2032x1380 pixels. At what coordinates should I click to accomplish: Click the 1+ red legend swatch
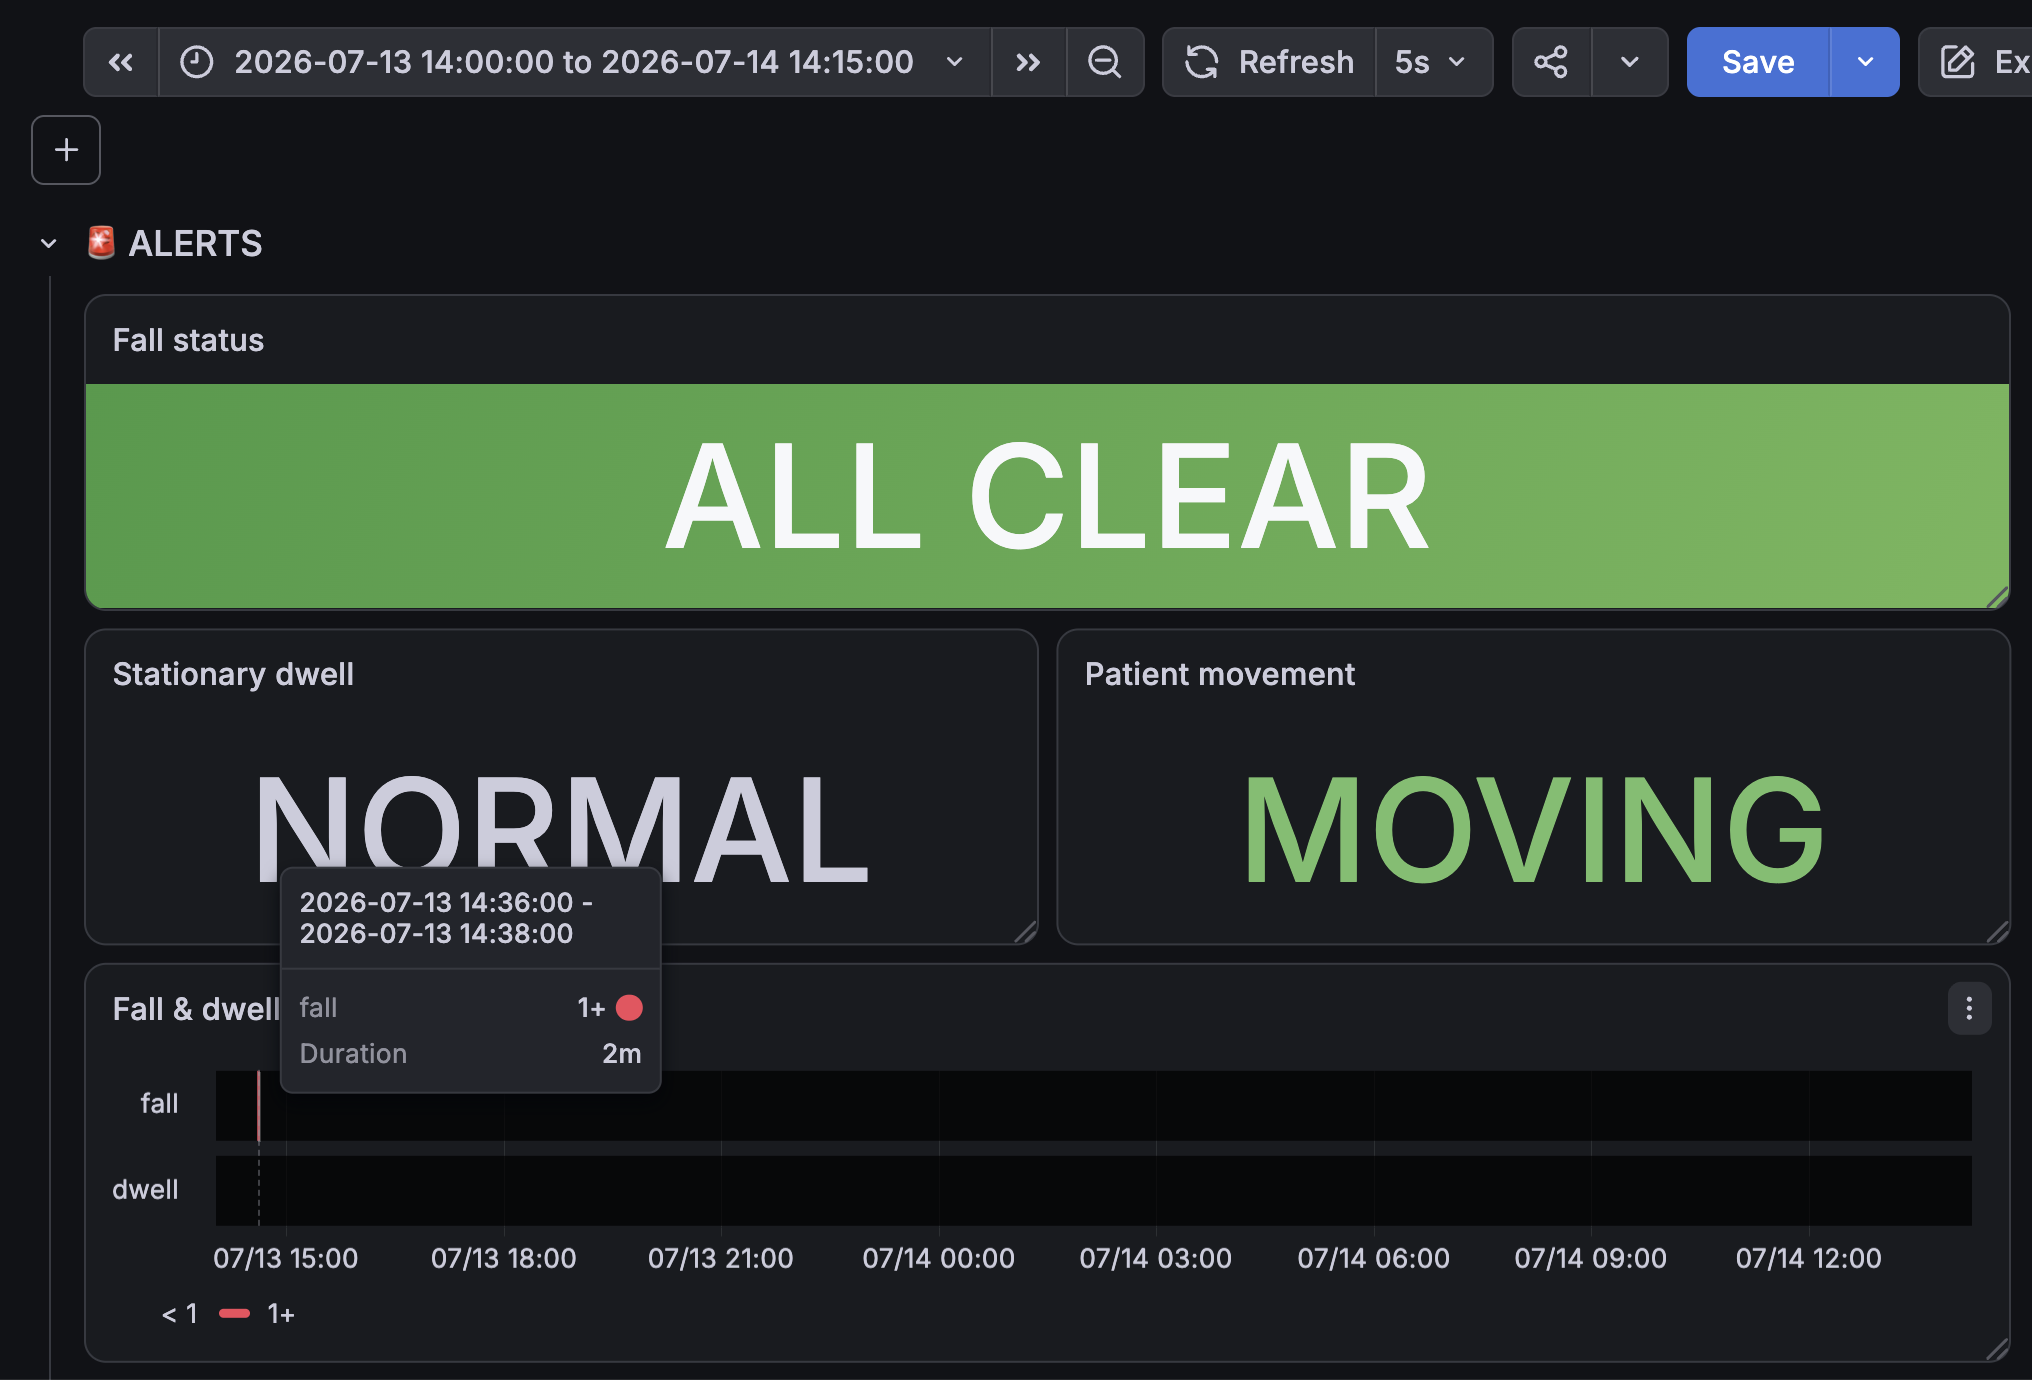[x=234, y=1313]
